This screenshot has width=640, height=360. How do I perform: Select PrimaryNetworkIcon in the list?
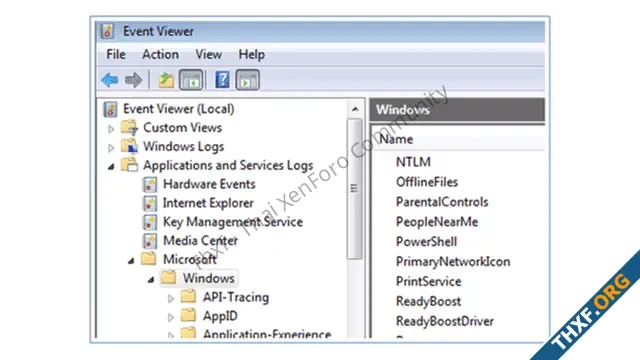(453, 262)
